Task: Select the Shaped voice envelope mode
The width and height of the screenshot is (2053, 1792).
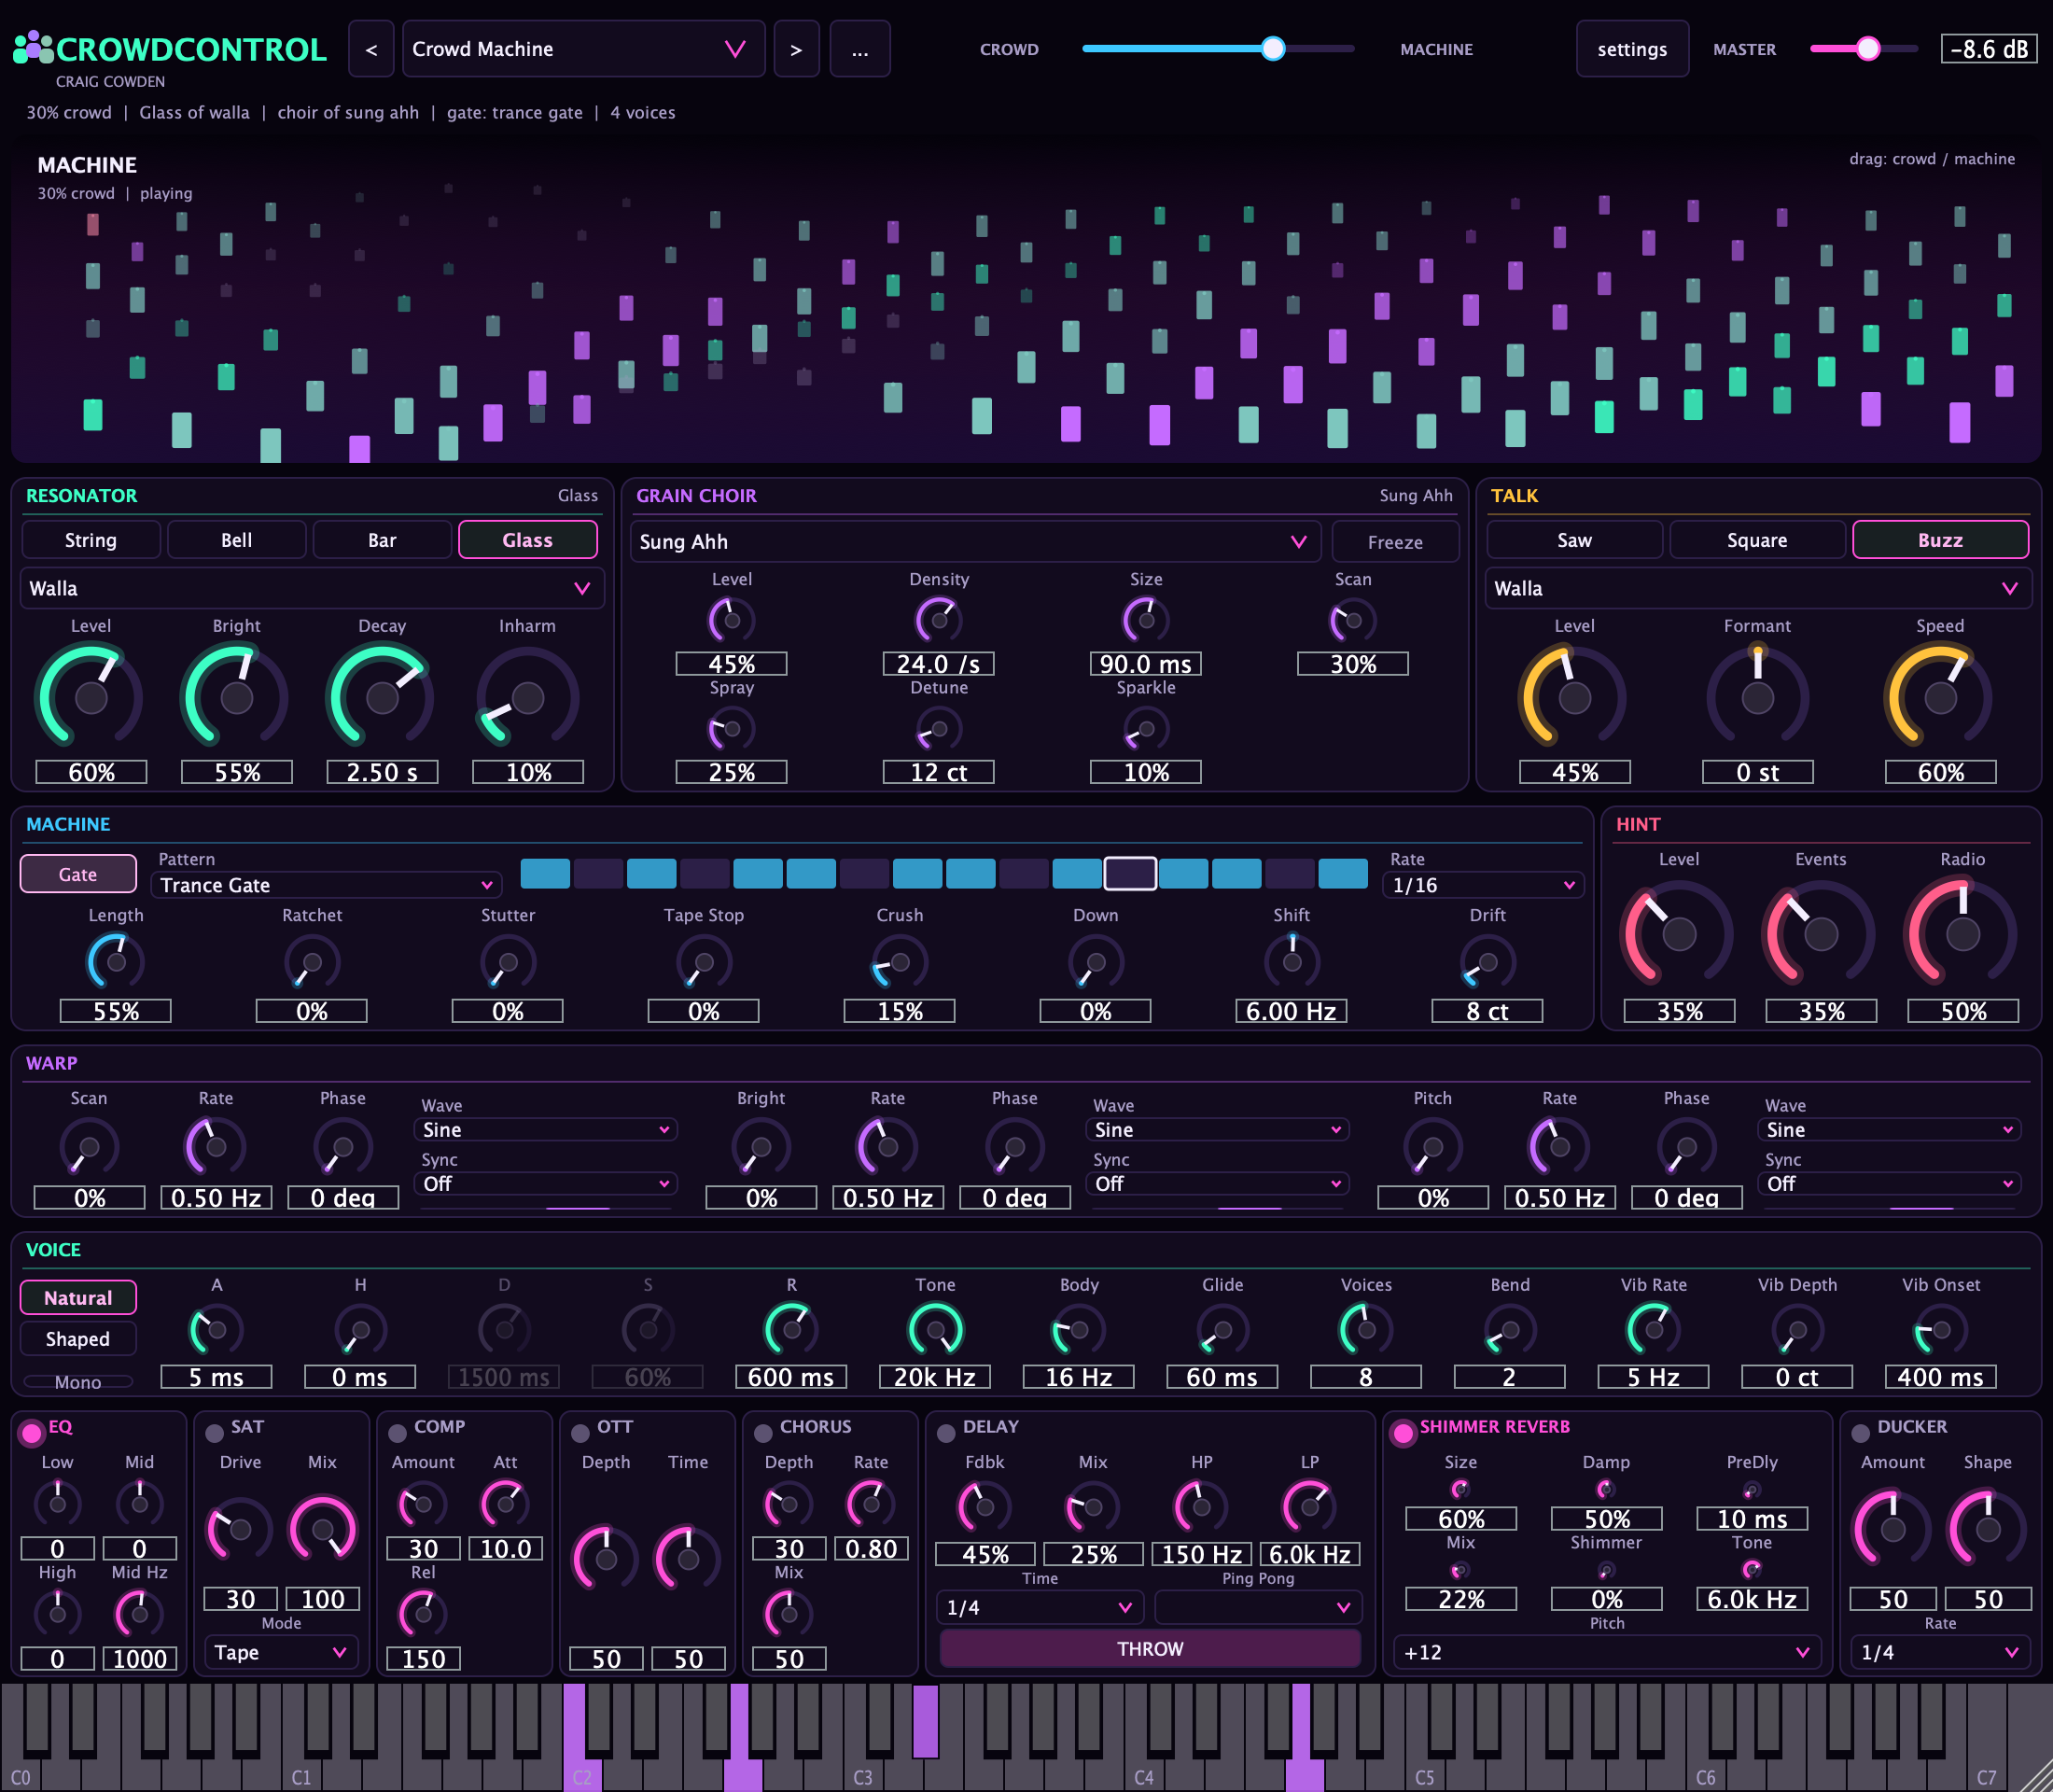Action: [78, 1339]
